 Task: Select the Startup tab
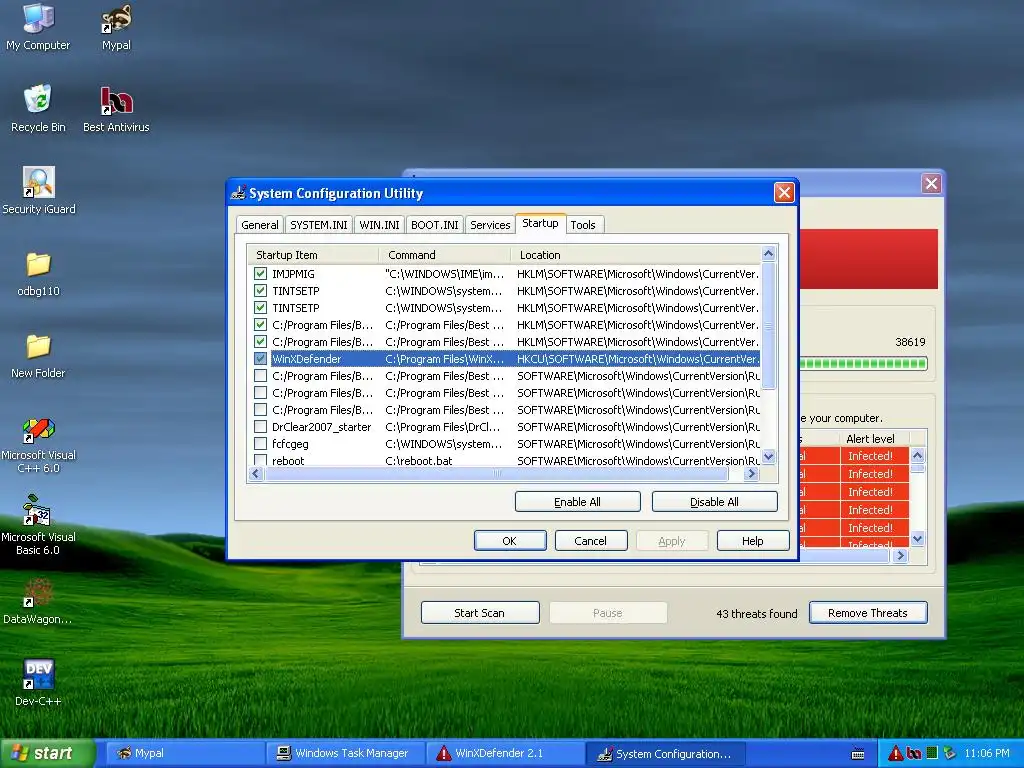pyautogui.click(x=540, y=223)
